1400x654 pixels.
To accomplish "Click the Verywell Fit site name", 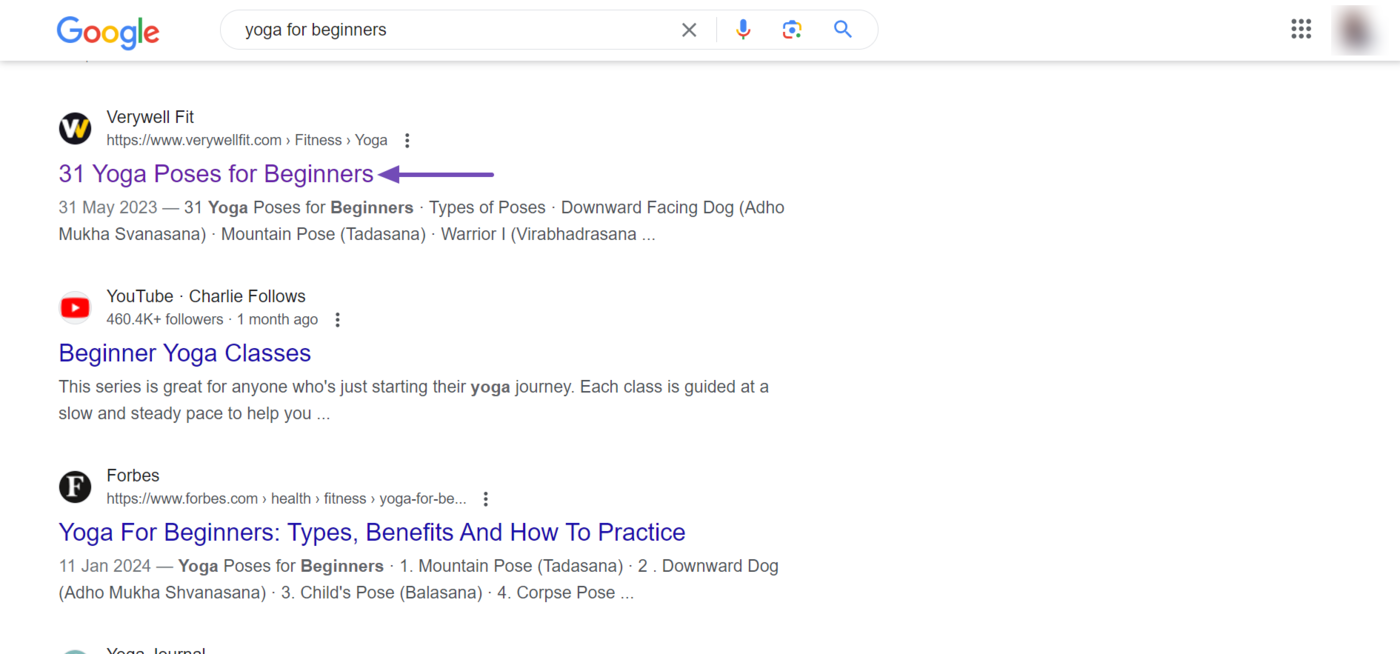I will coord(150,117).
